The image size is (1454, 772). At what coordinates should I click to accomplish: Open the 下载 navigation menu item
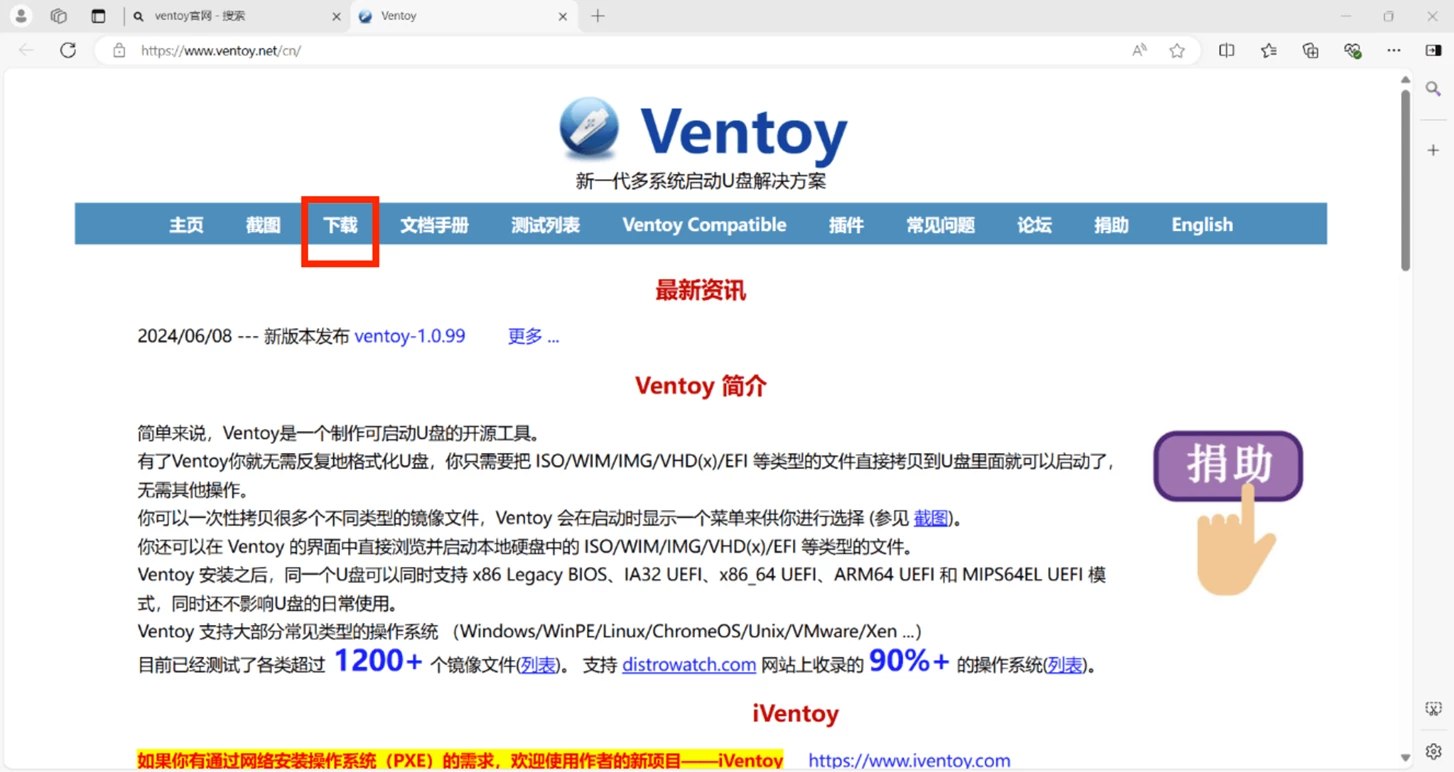coord(340,225)
